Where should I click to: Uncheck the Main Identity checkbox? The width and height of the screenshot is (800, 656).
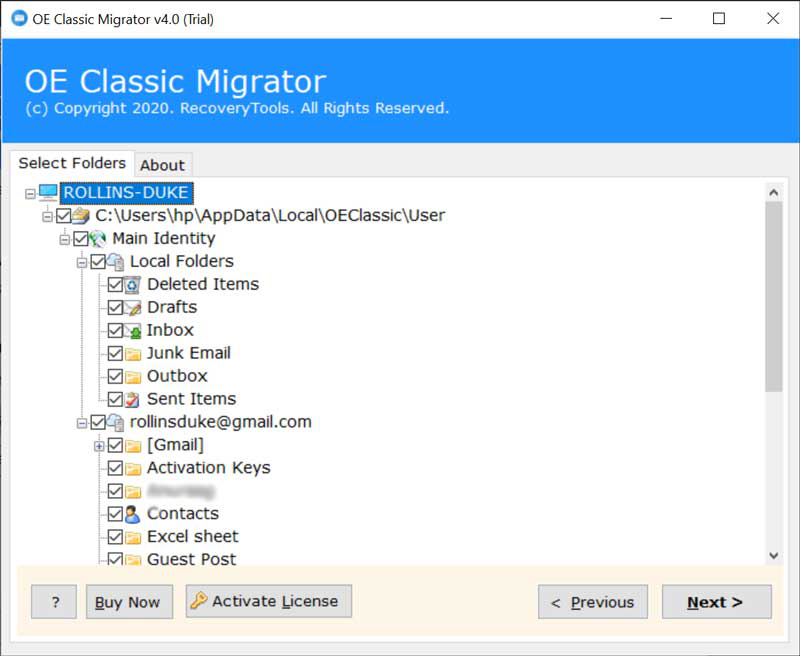click(x=81, y=239)
